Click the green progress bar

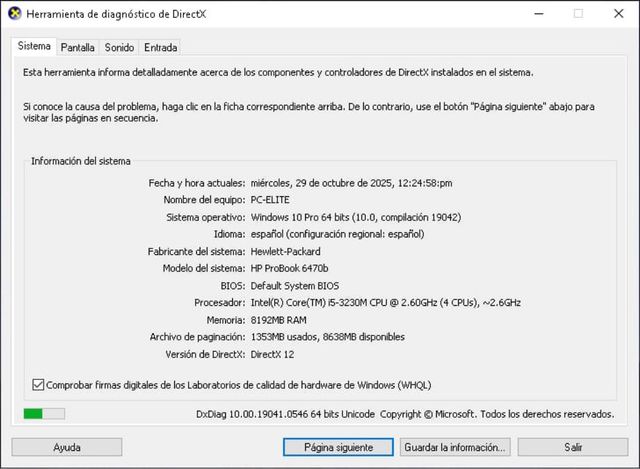(44, 413)
